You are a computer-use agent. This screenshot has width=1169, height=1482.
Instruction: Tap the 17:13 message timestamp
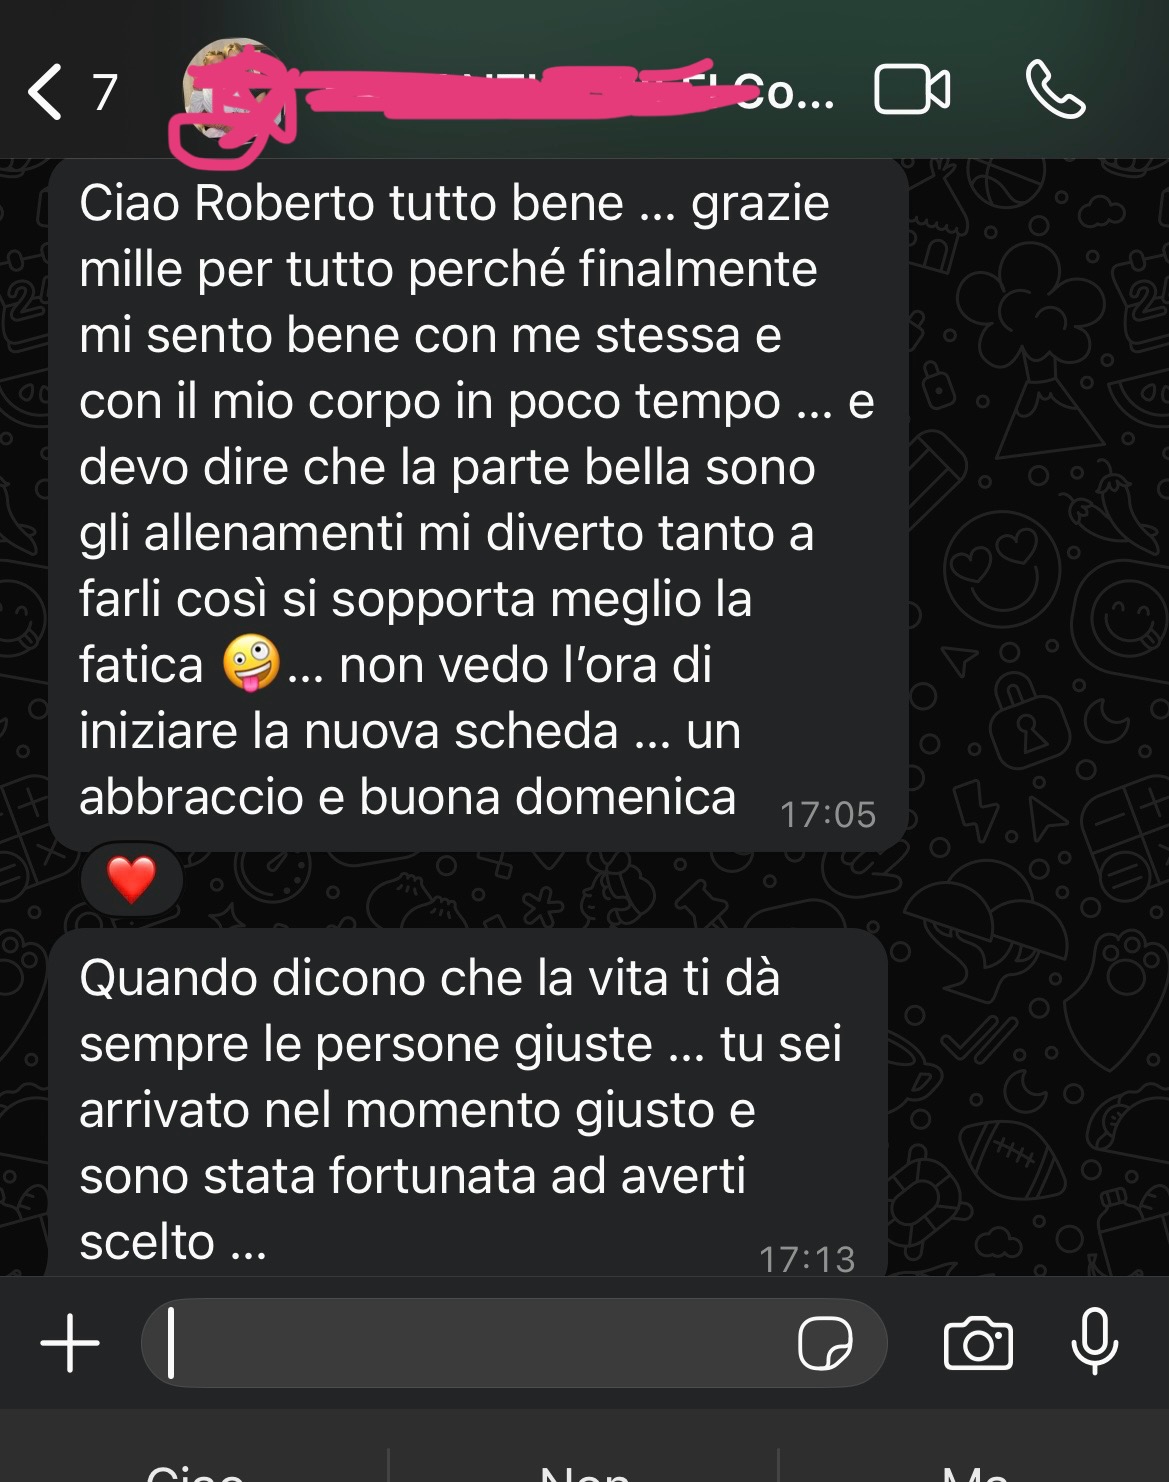[x=807, y=1259]
